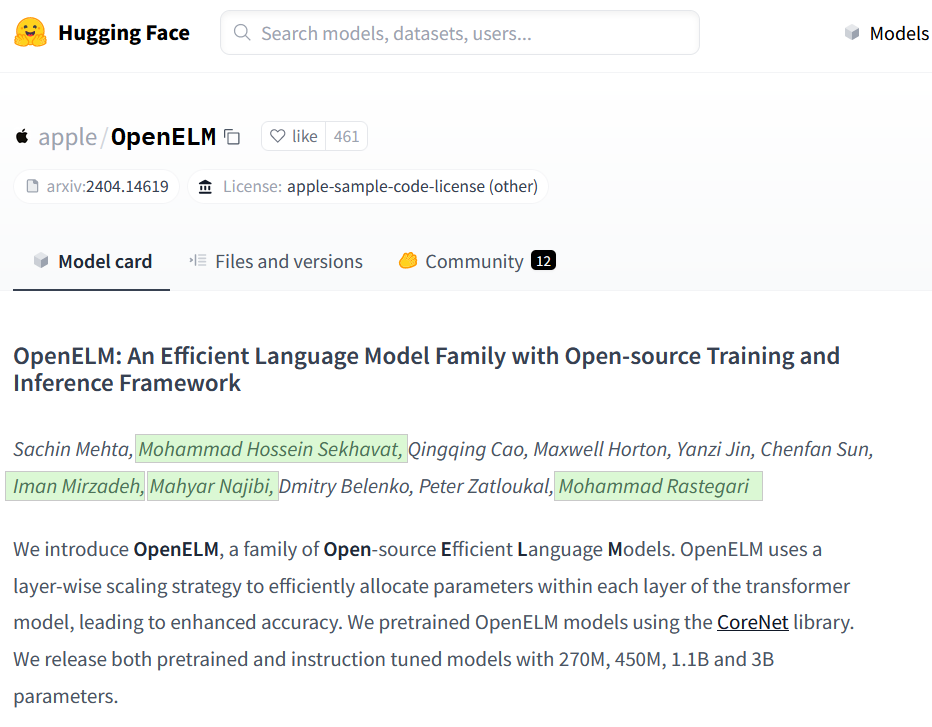The image size is (932, 727).
Task: Click the heart icon to like OpenELM
Action: [278, 137]
